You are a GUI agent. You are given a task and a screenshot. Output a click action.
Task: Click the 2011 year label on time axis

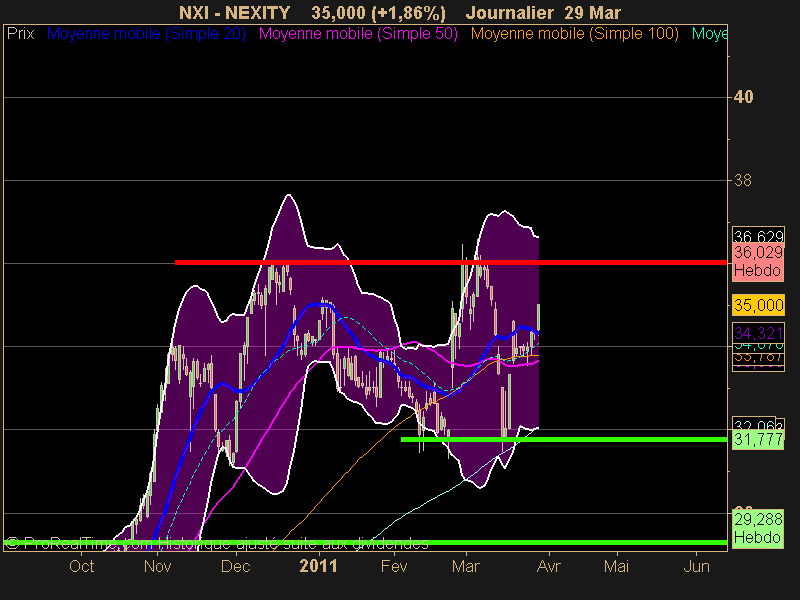pos(318,566)
